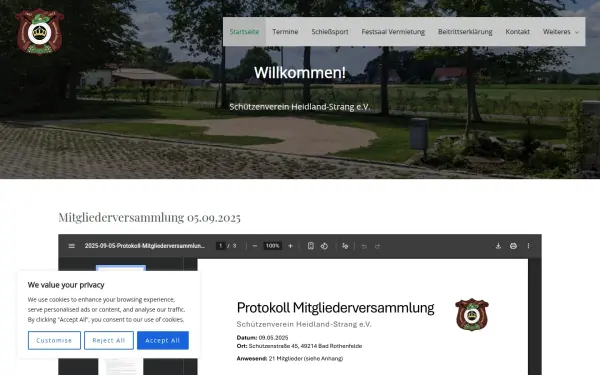Reject all cookies

[109, 340]
